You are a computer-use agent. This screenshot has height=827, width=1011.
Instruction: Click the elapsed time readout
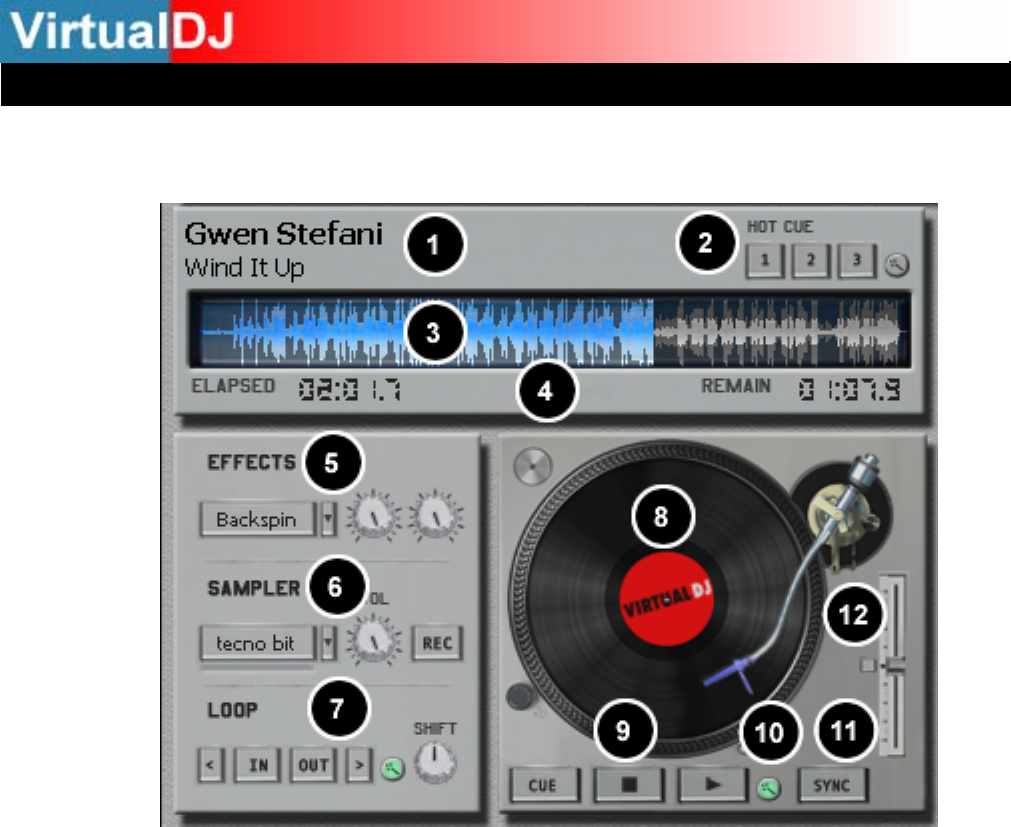pos(349,390)
